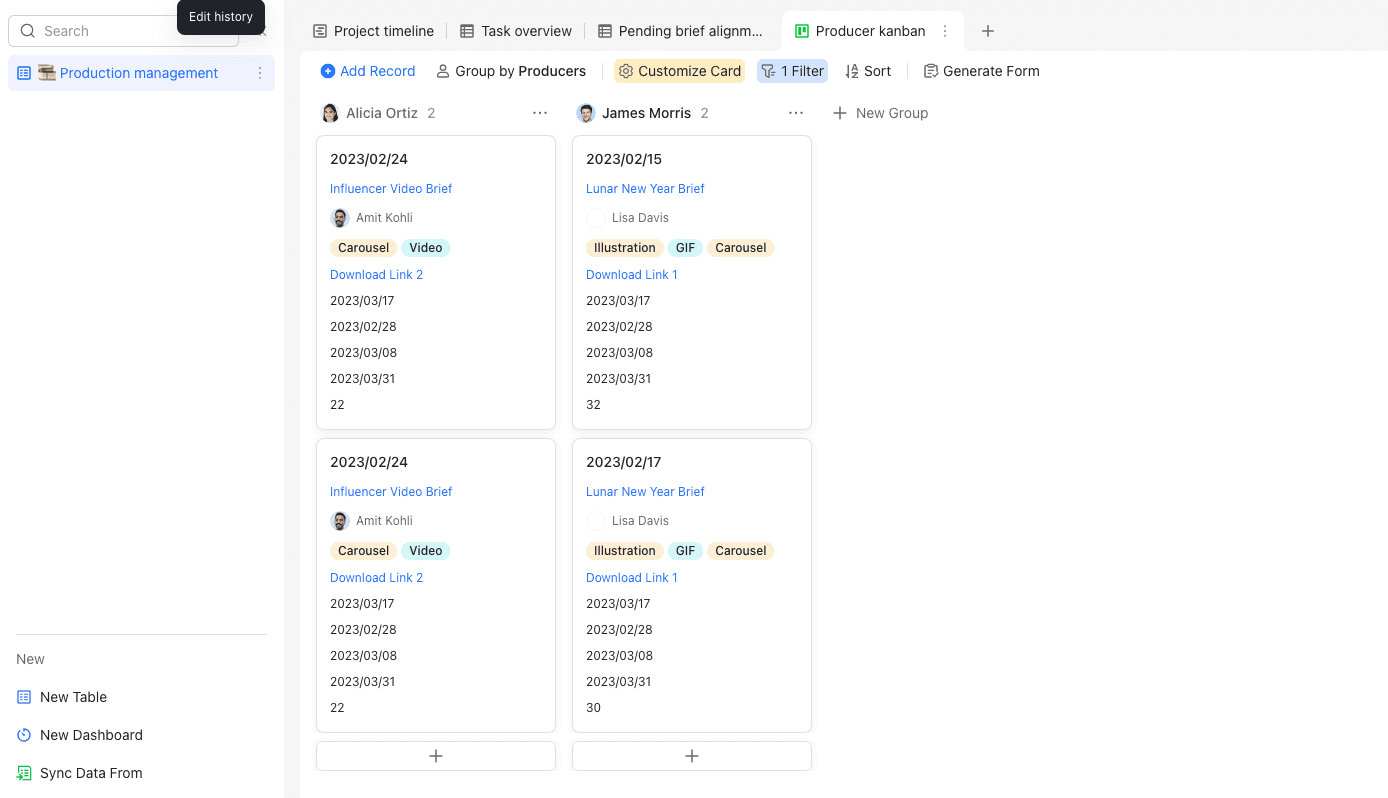Click James Morris avatar in group header
The image size is (1388, 798).
(x=586, y=113)
